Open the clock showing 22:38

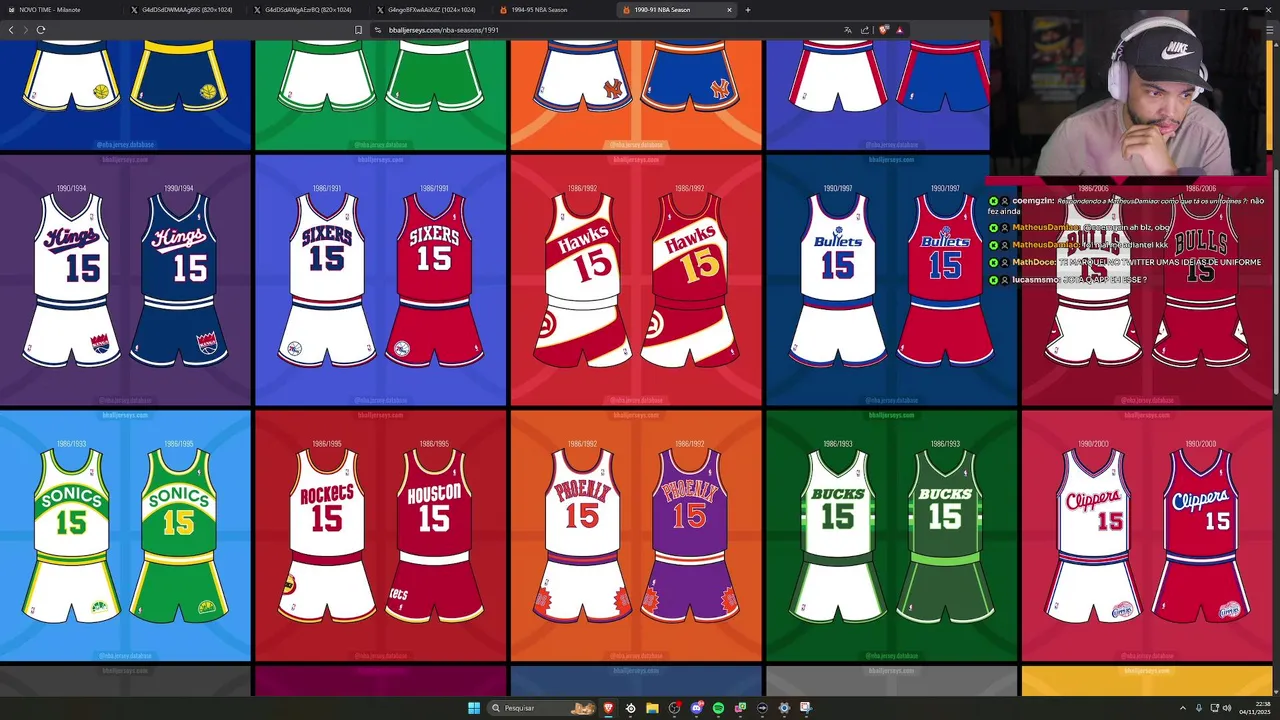click(1255, 708)
